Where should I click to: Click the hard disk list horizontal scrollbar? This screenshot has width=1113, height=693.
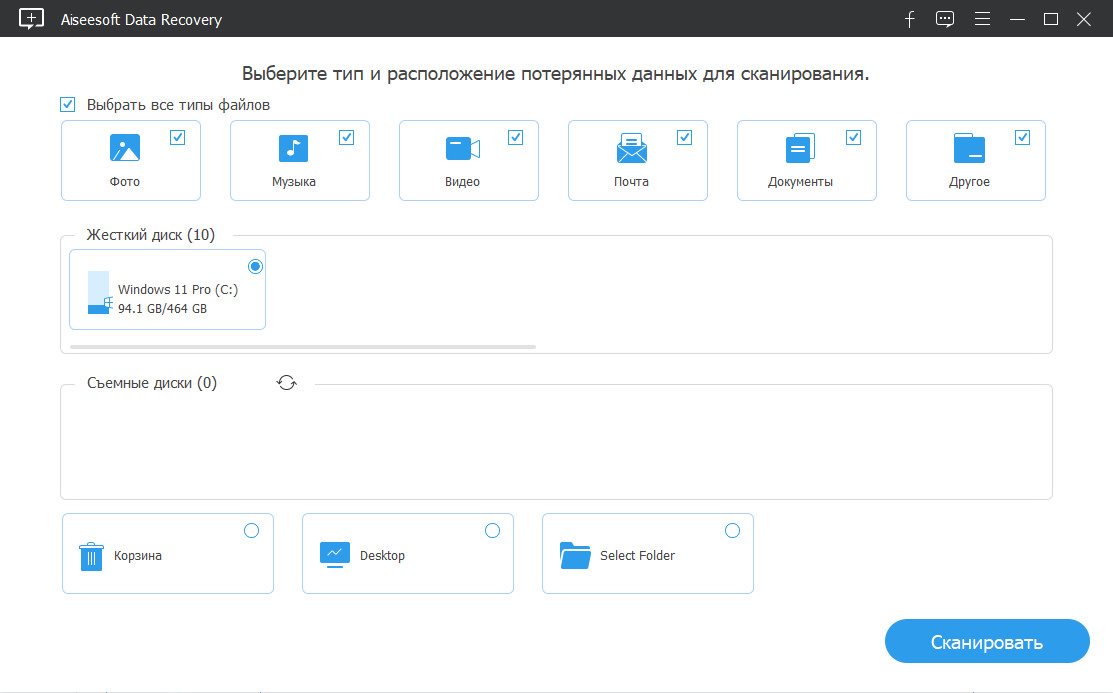click(303, 347)
